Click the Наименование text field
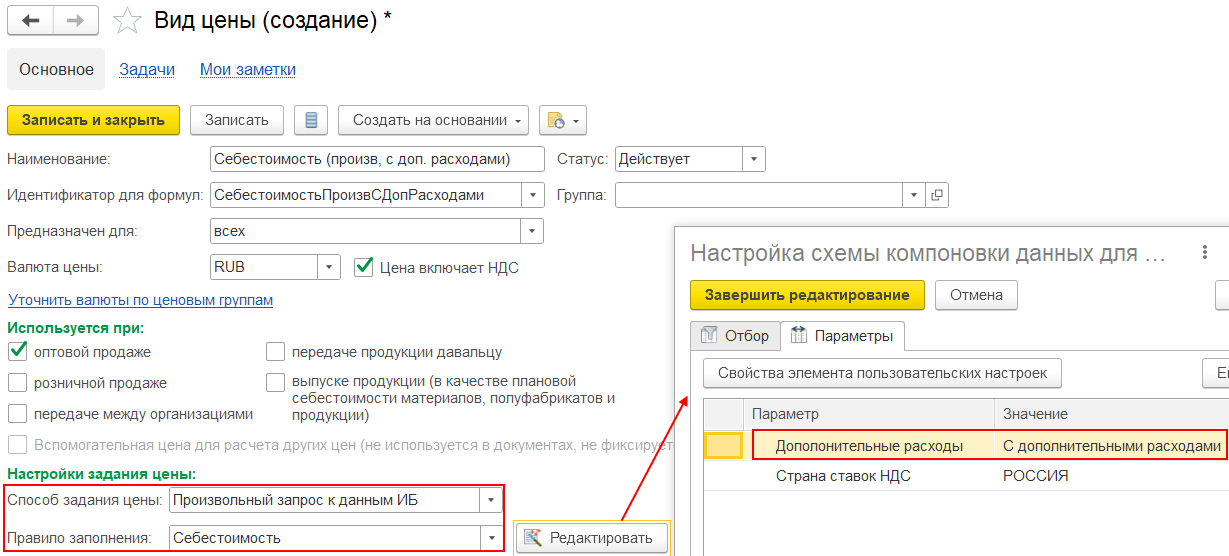This screenshot has width=1229, height=556. tap(377, 159)
